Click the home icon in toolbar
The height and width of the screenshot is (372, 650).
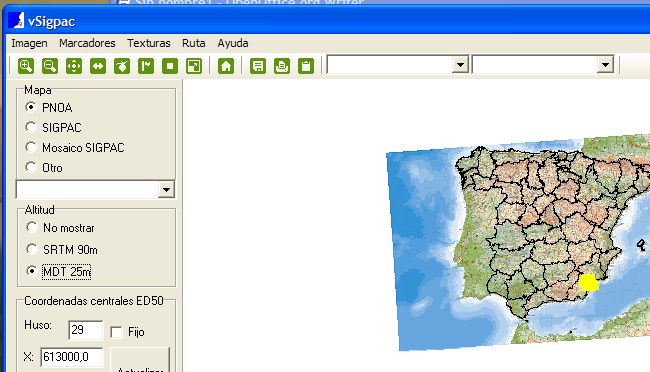226,66
